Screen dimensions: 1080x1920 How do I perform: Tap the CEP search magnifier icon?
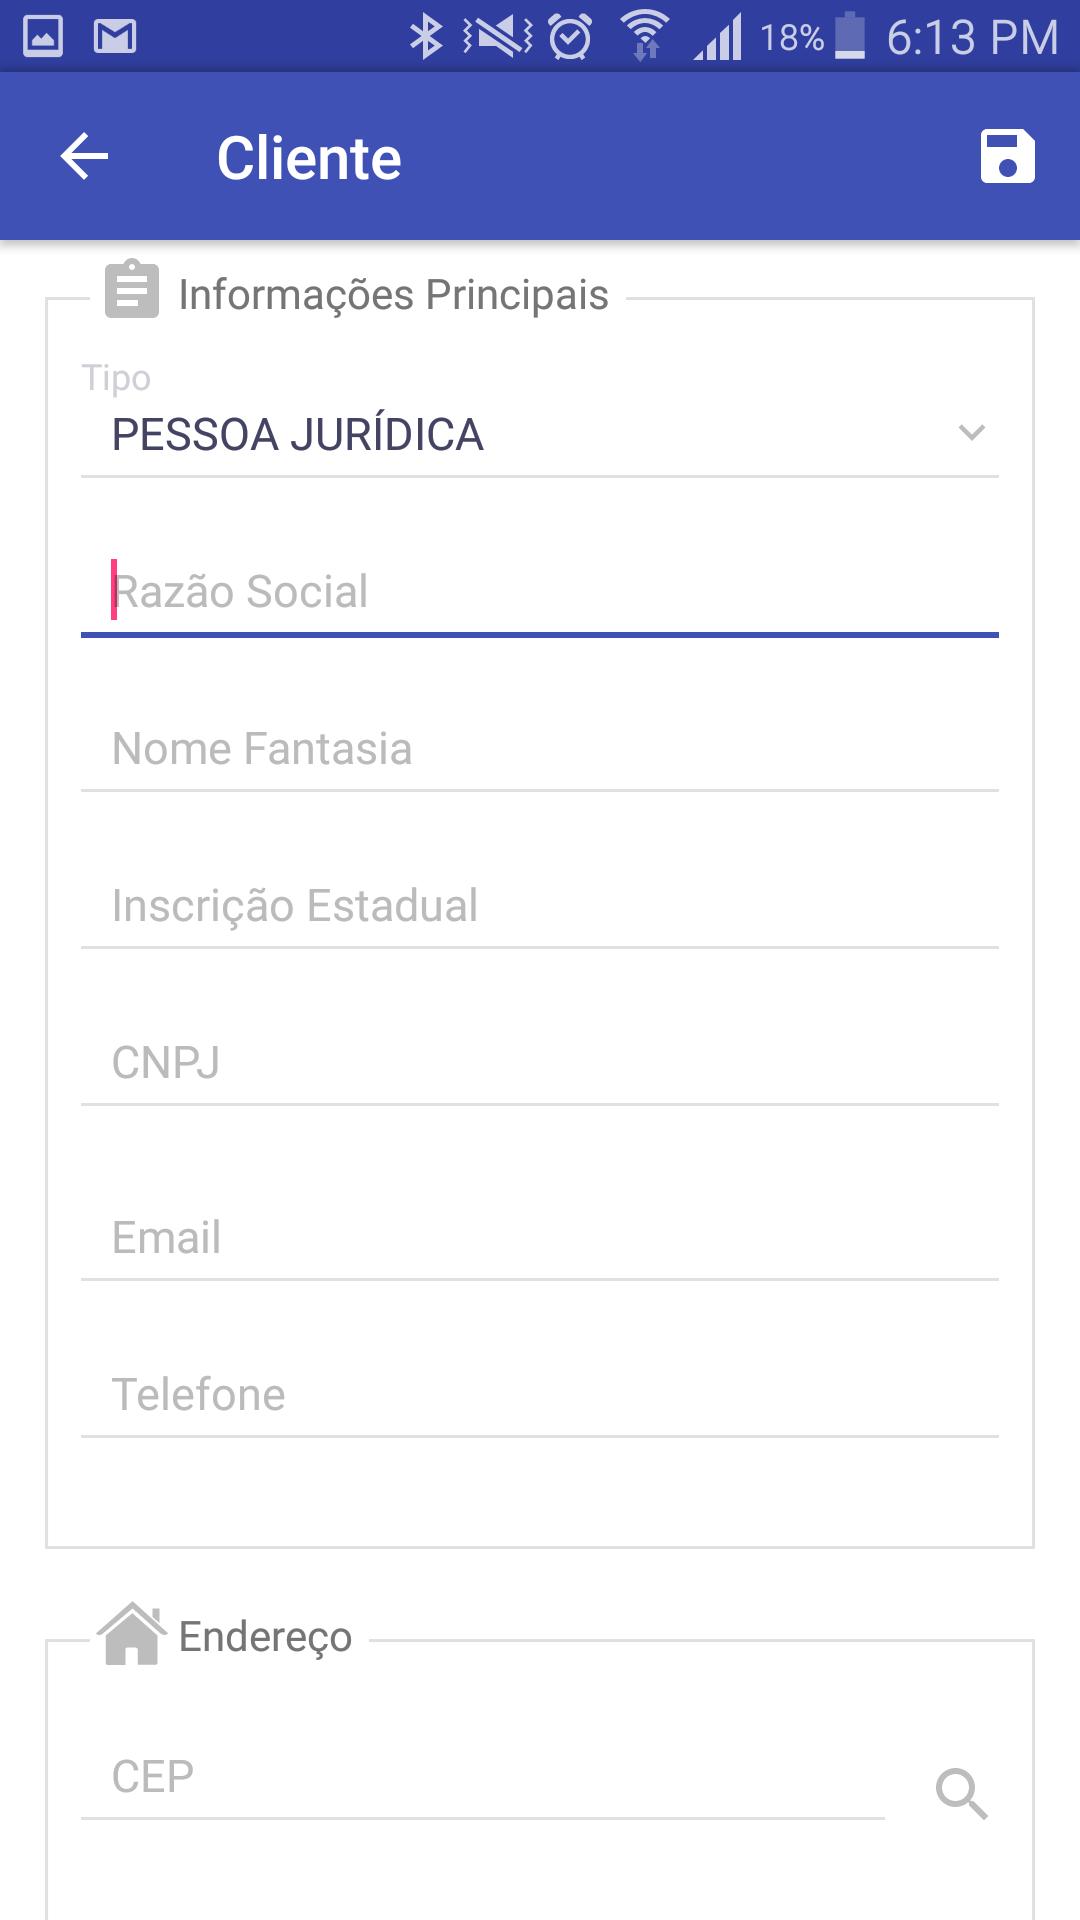point(961,1793)
